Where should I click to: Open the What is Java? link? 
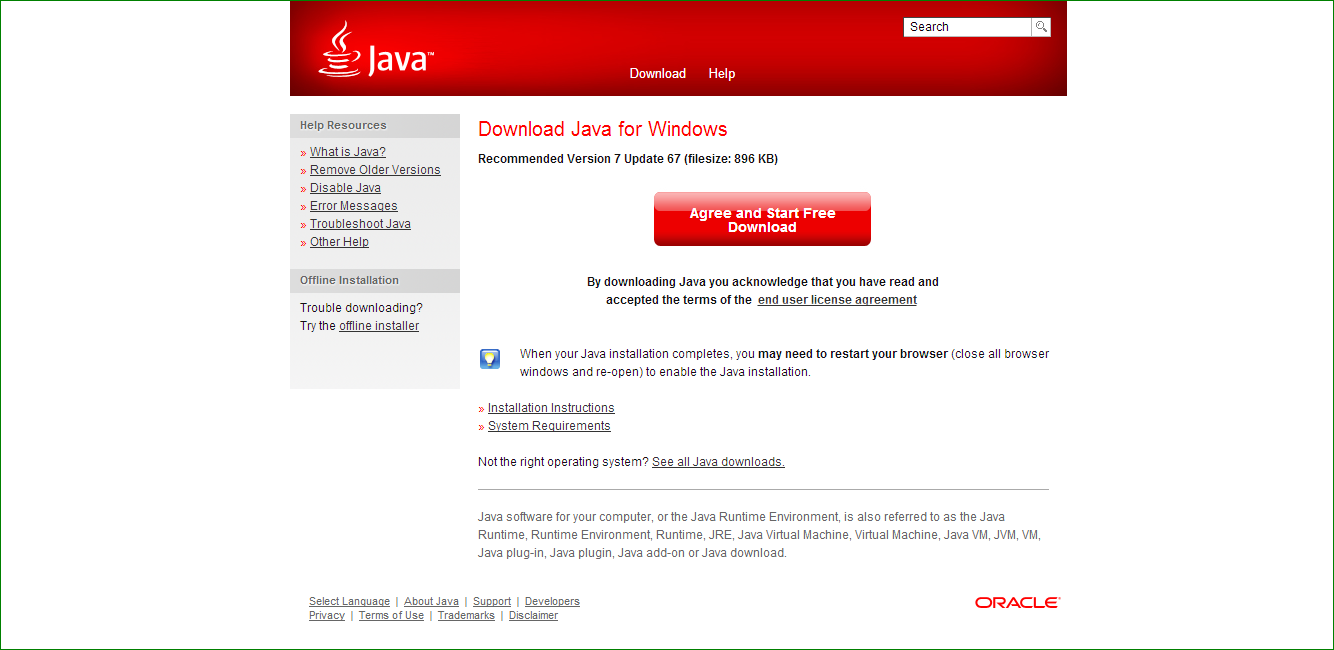(x=347, y=152)
